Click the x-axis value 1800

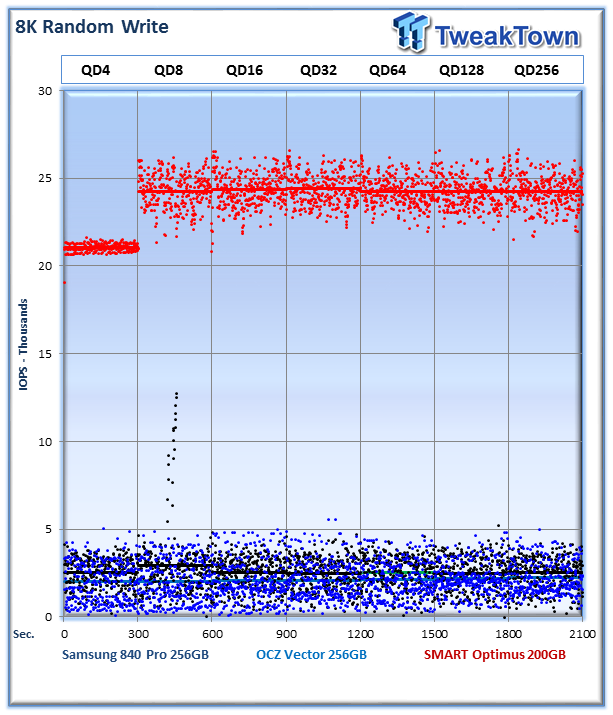[509, 634]
